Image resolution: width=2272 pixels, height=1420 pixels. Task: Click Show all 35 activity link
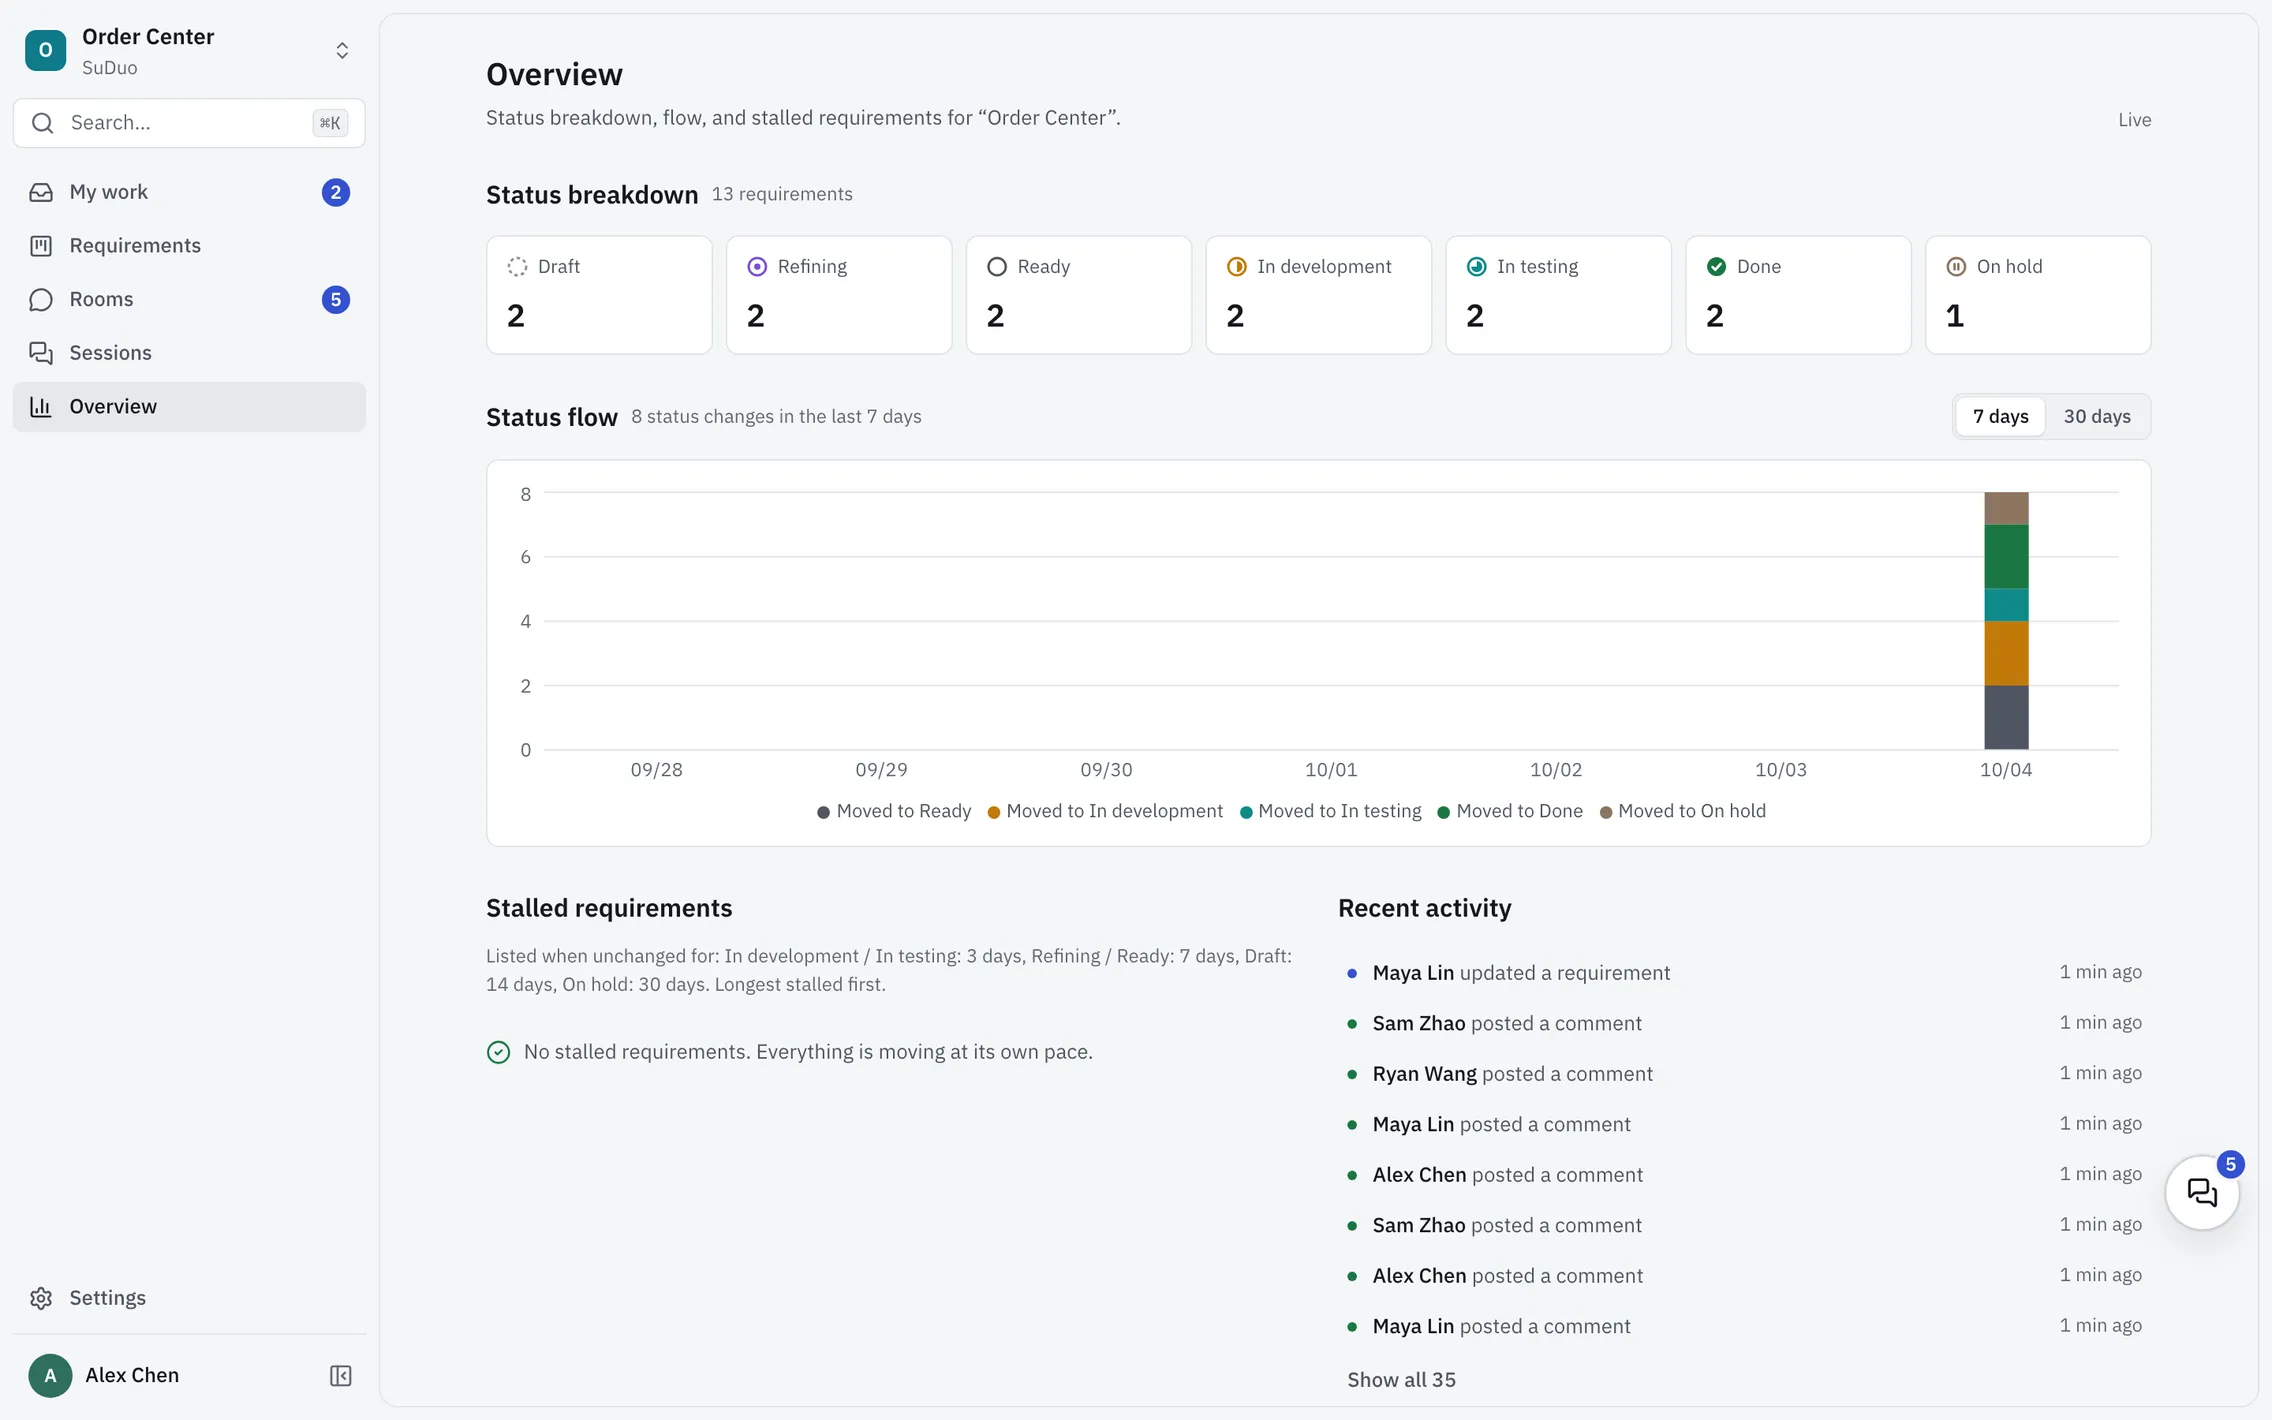point(1401,1380)
